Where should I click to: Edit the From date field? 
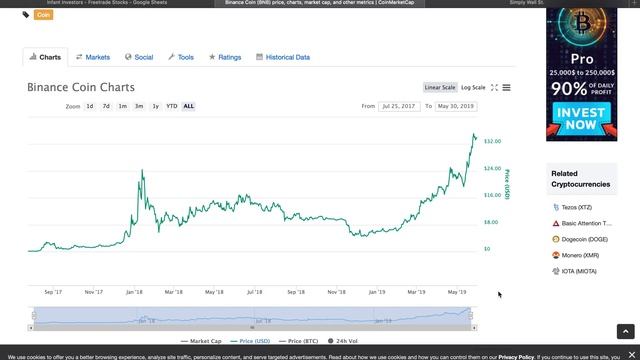coord(399,106)
